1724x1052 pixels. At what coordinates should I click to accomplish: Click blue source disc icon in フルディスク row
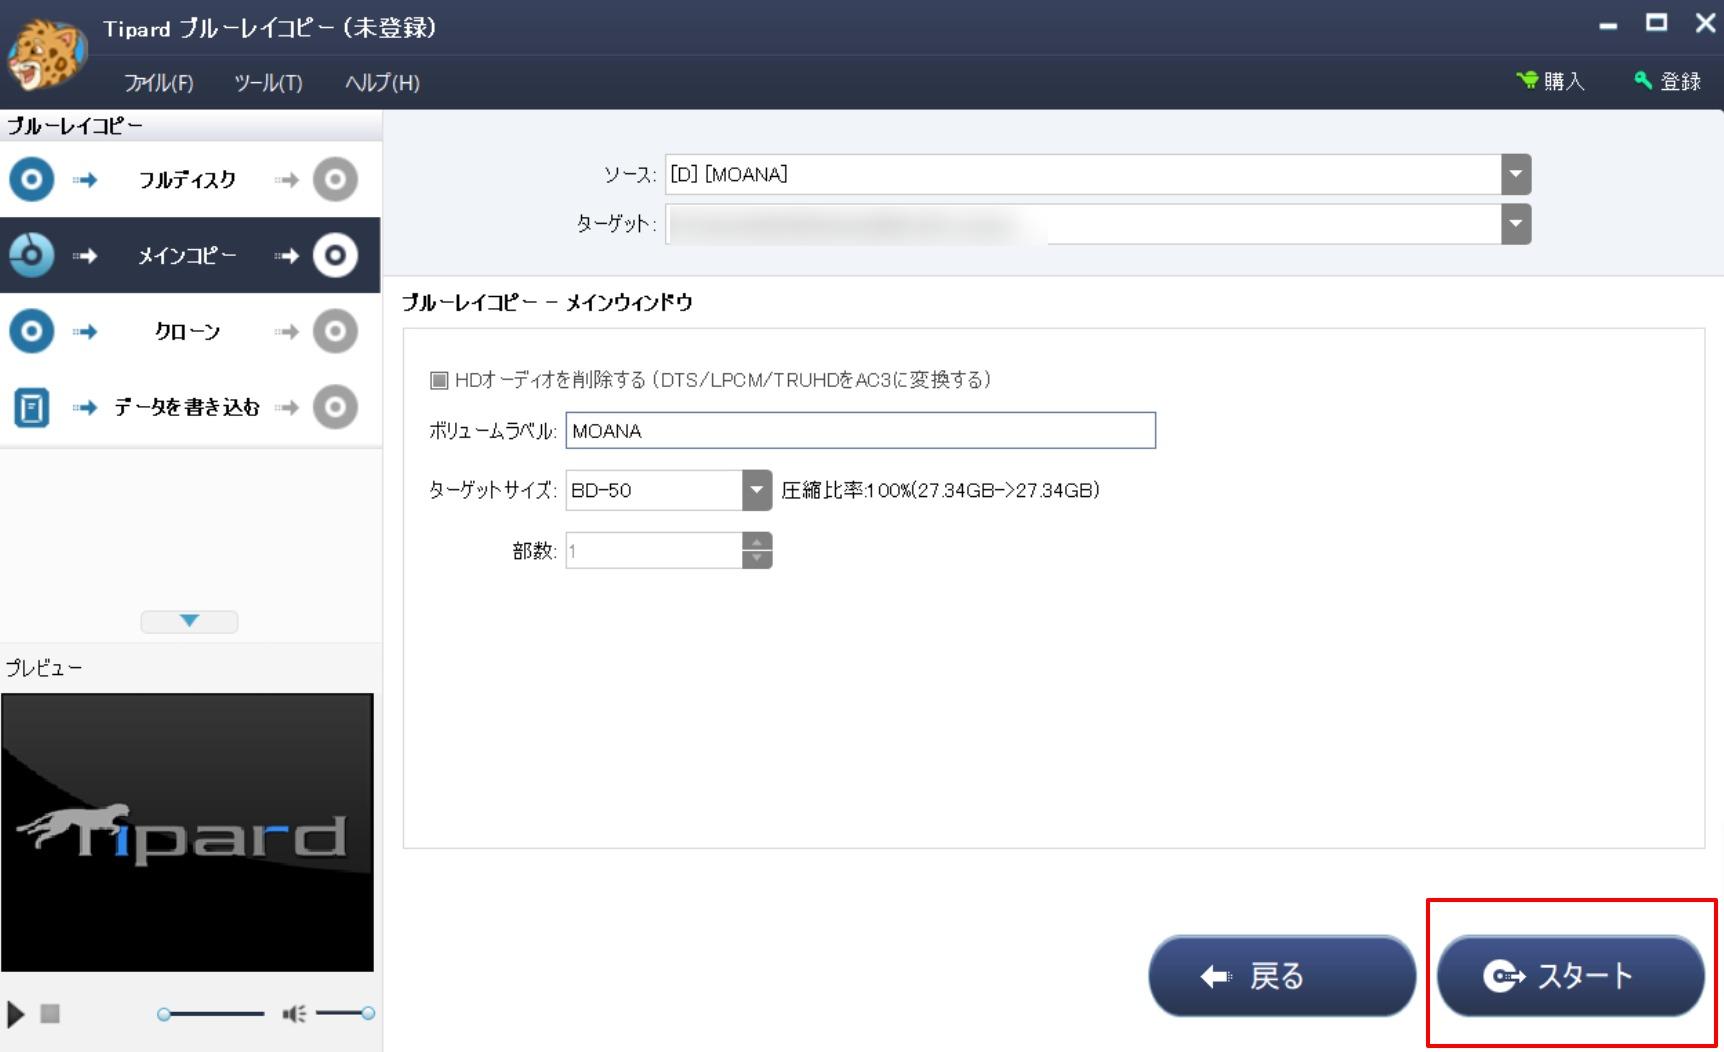click(32, 180)
